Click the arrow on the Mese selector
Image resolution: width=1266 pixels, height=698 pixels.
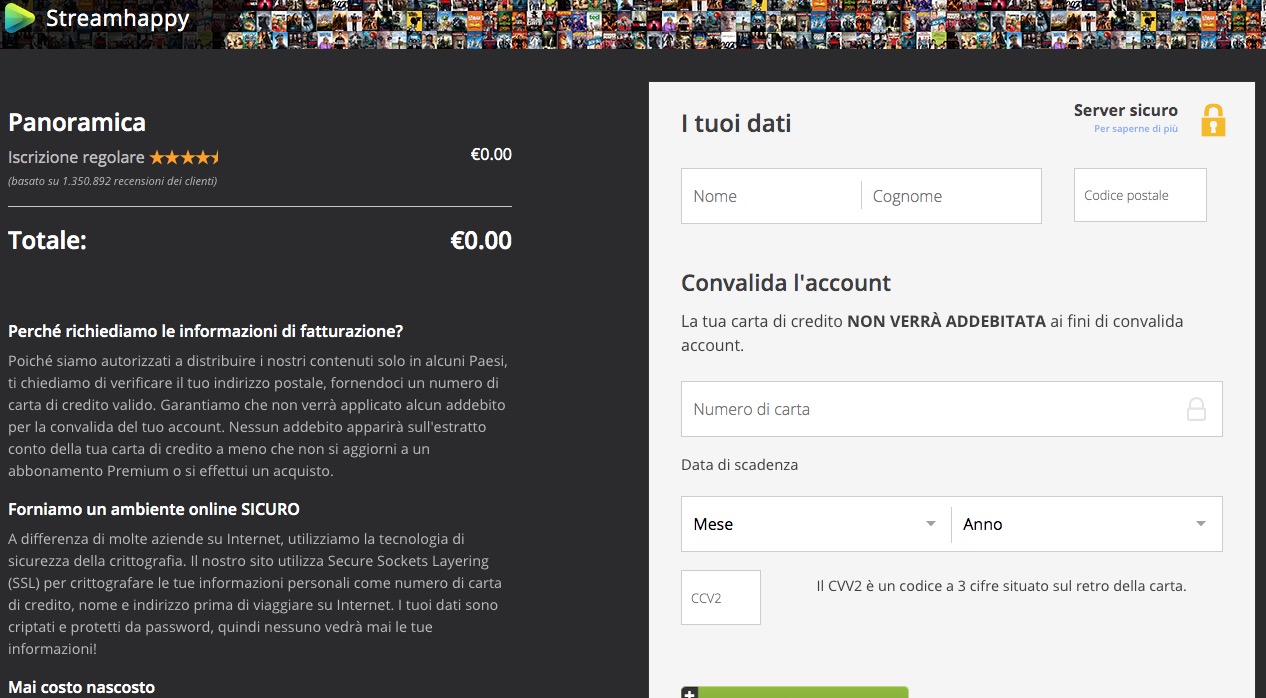click(931, 524)
